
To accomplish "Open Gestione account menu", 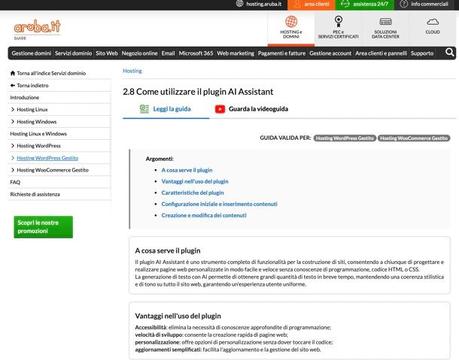I will (330, 53).
